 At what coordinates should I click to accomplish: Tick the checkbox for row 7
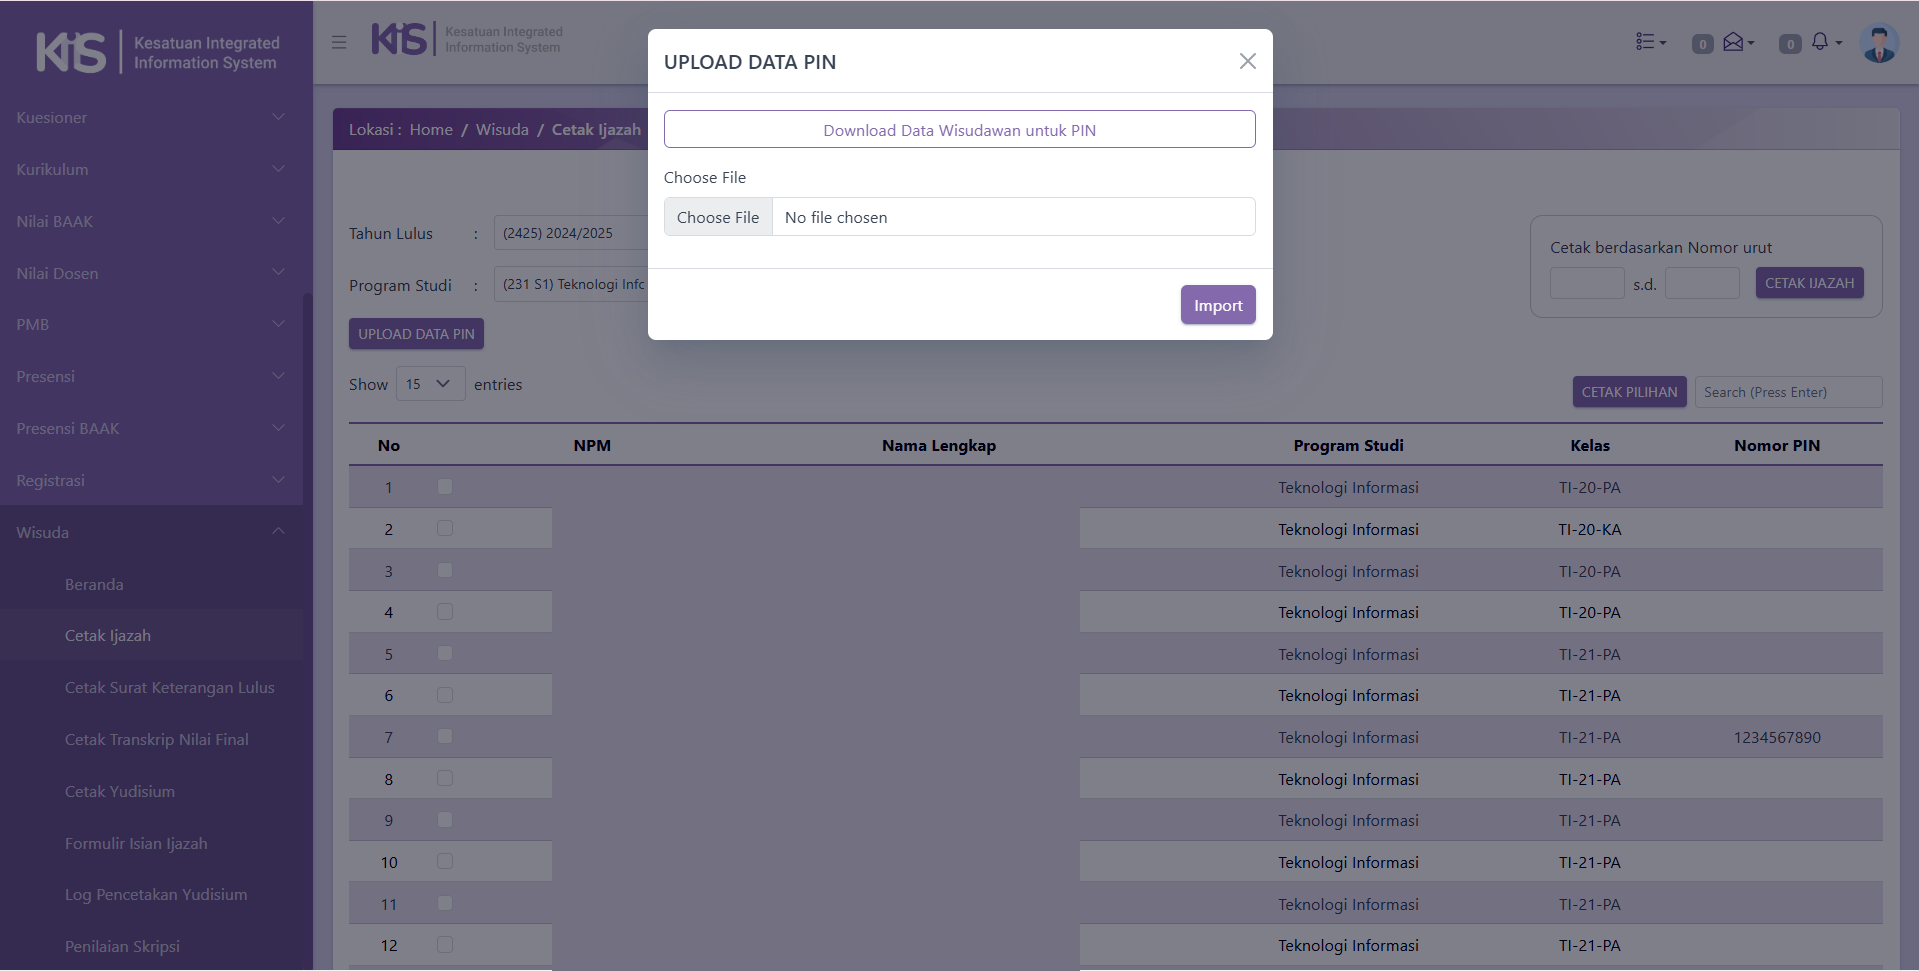tap(445, 737)
